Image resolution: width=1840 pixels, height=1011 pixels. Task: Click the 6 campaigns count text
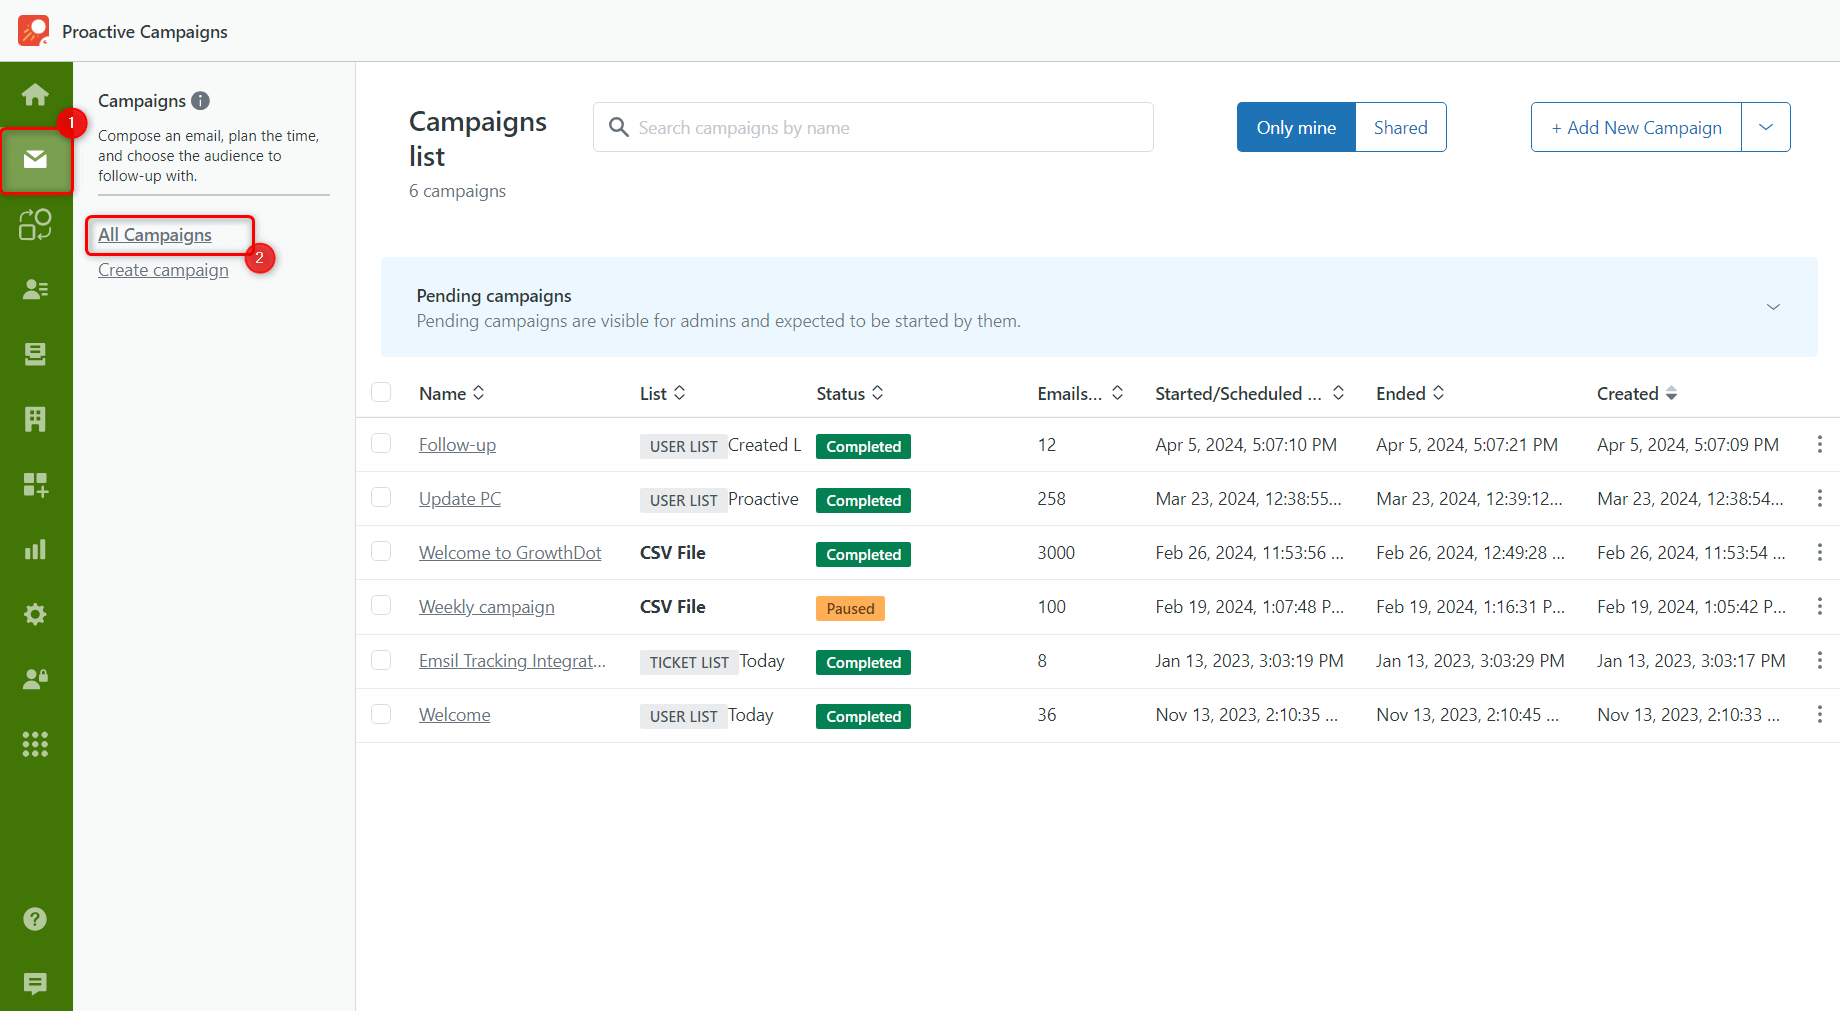pyautogui.click(x=457, y=191)
